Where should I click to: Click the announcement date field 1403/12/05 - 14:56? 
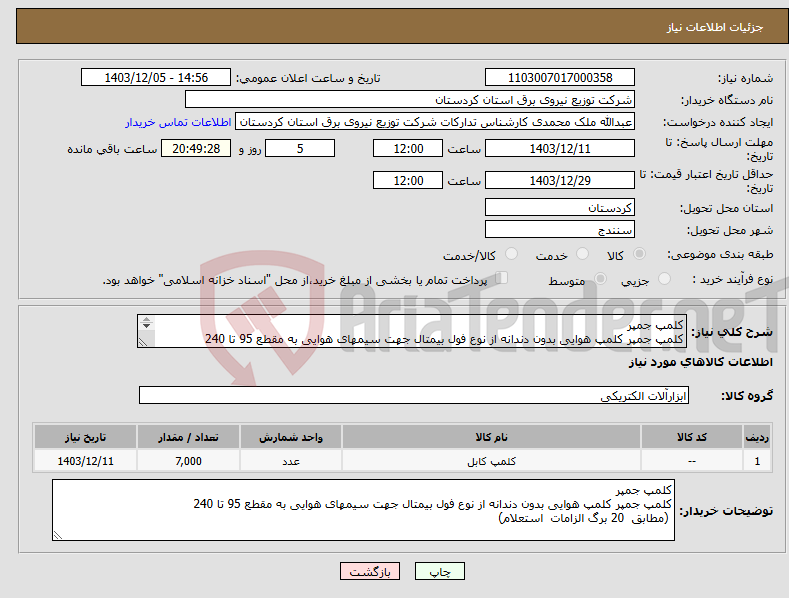point(156,78)
